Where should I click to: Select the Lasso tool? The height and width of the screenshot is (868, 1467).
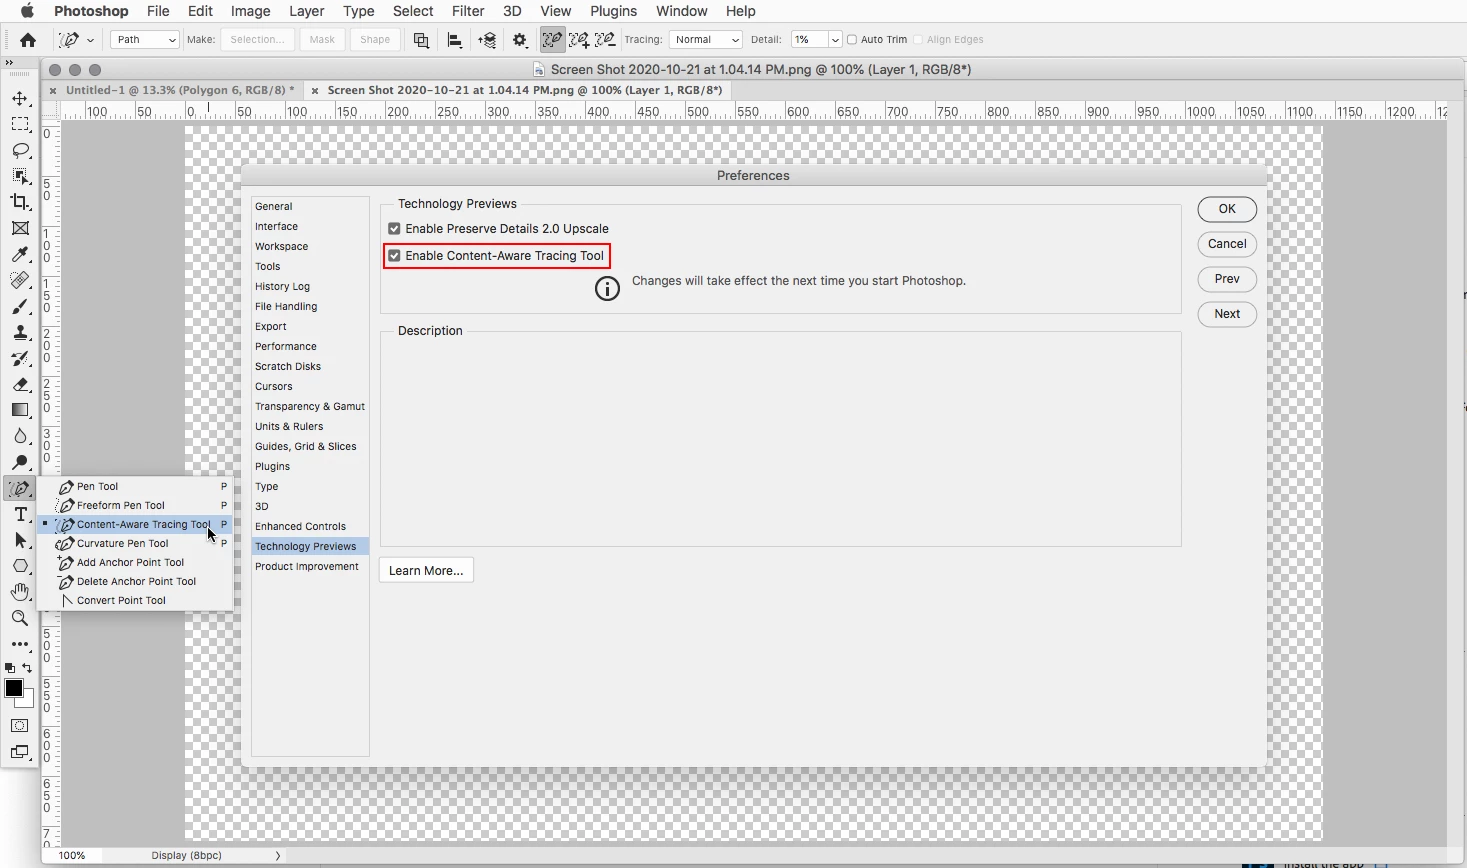click(x=20, y=151)
